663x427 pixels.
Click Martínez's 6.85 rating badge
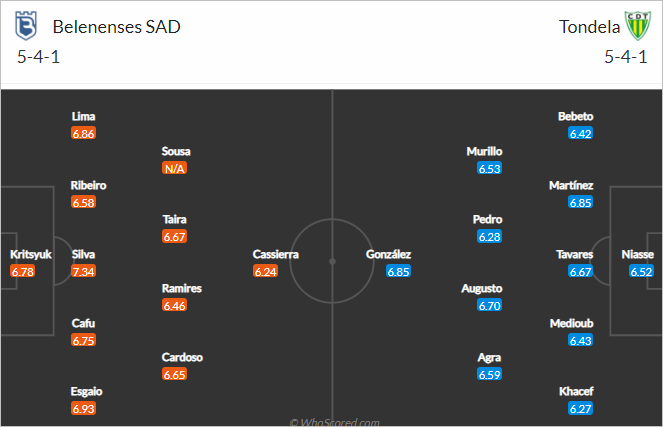[581, 203]
